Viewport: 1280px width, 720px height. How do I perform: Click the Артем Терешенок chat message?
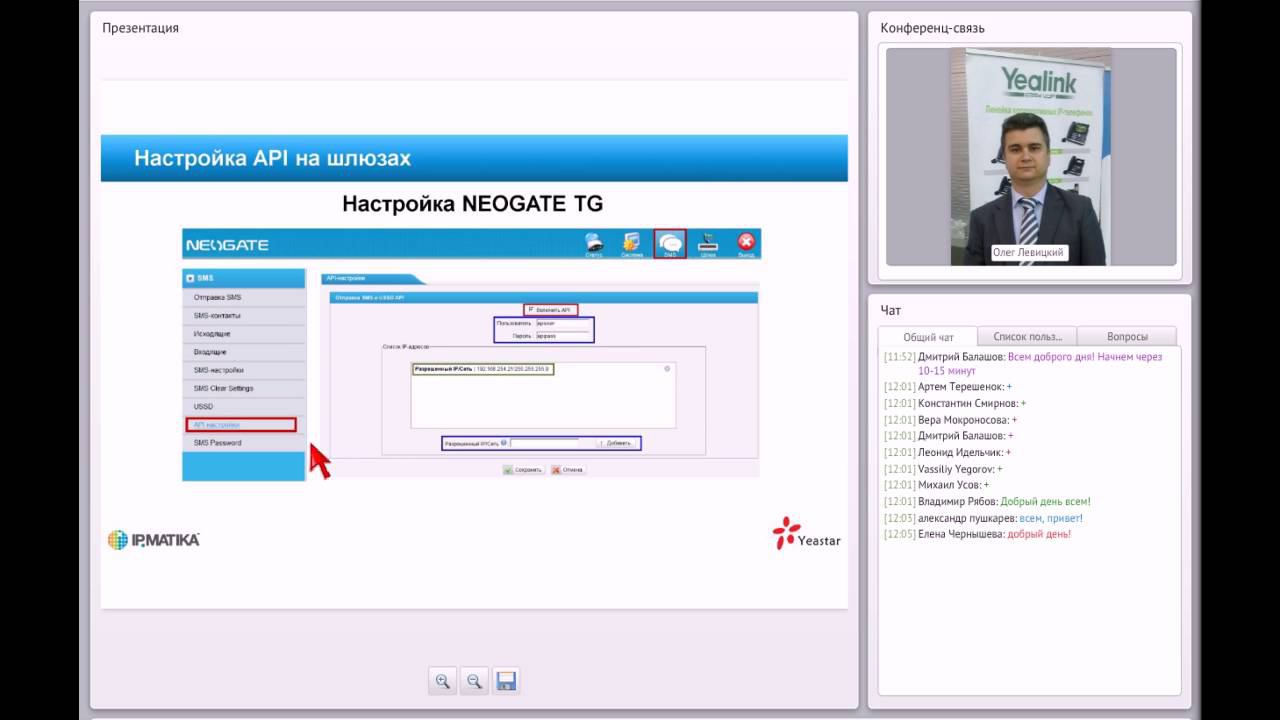coord(948,387)
